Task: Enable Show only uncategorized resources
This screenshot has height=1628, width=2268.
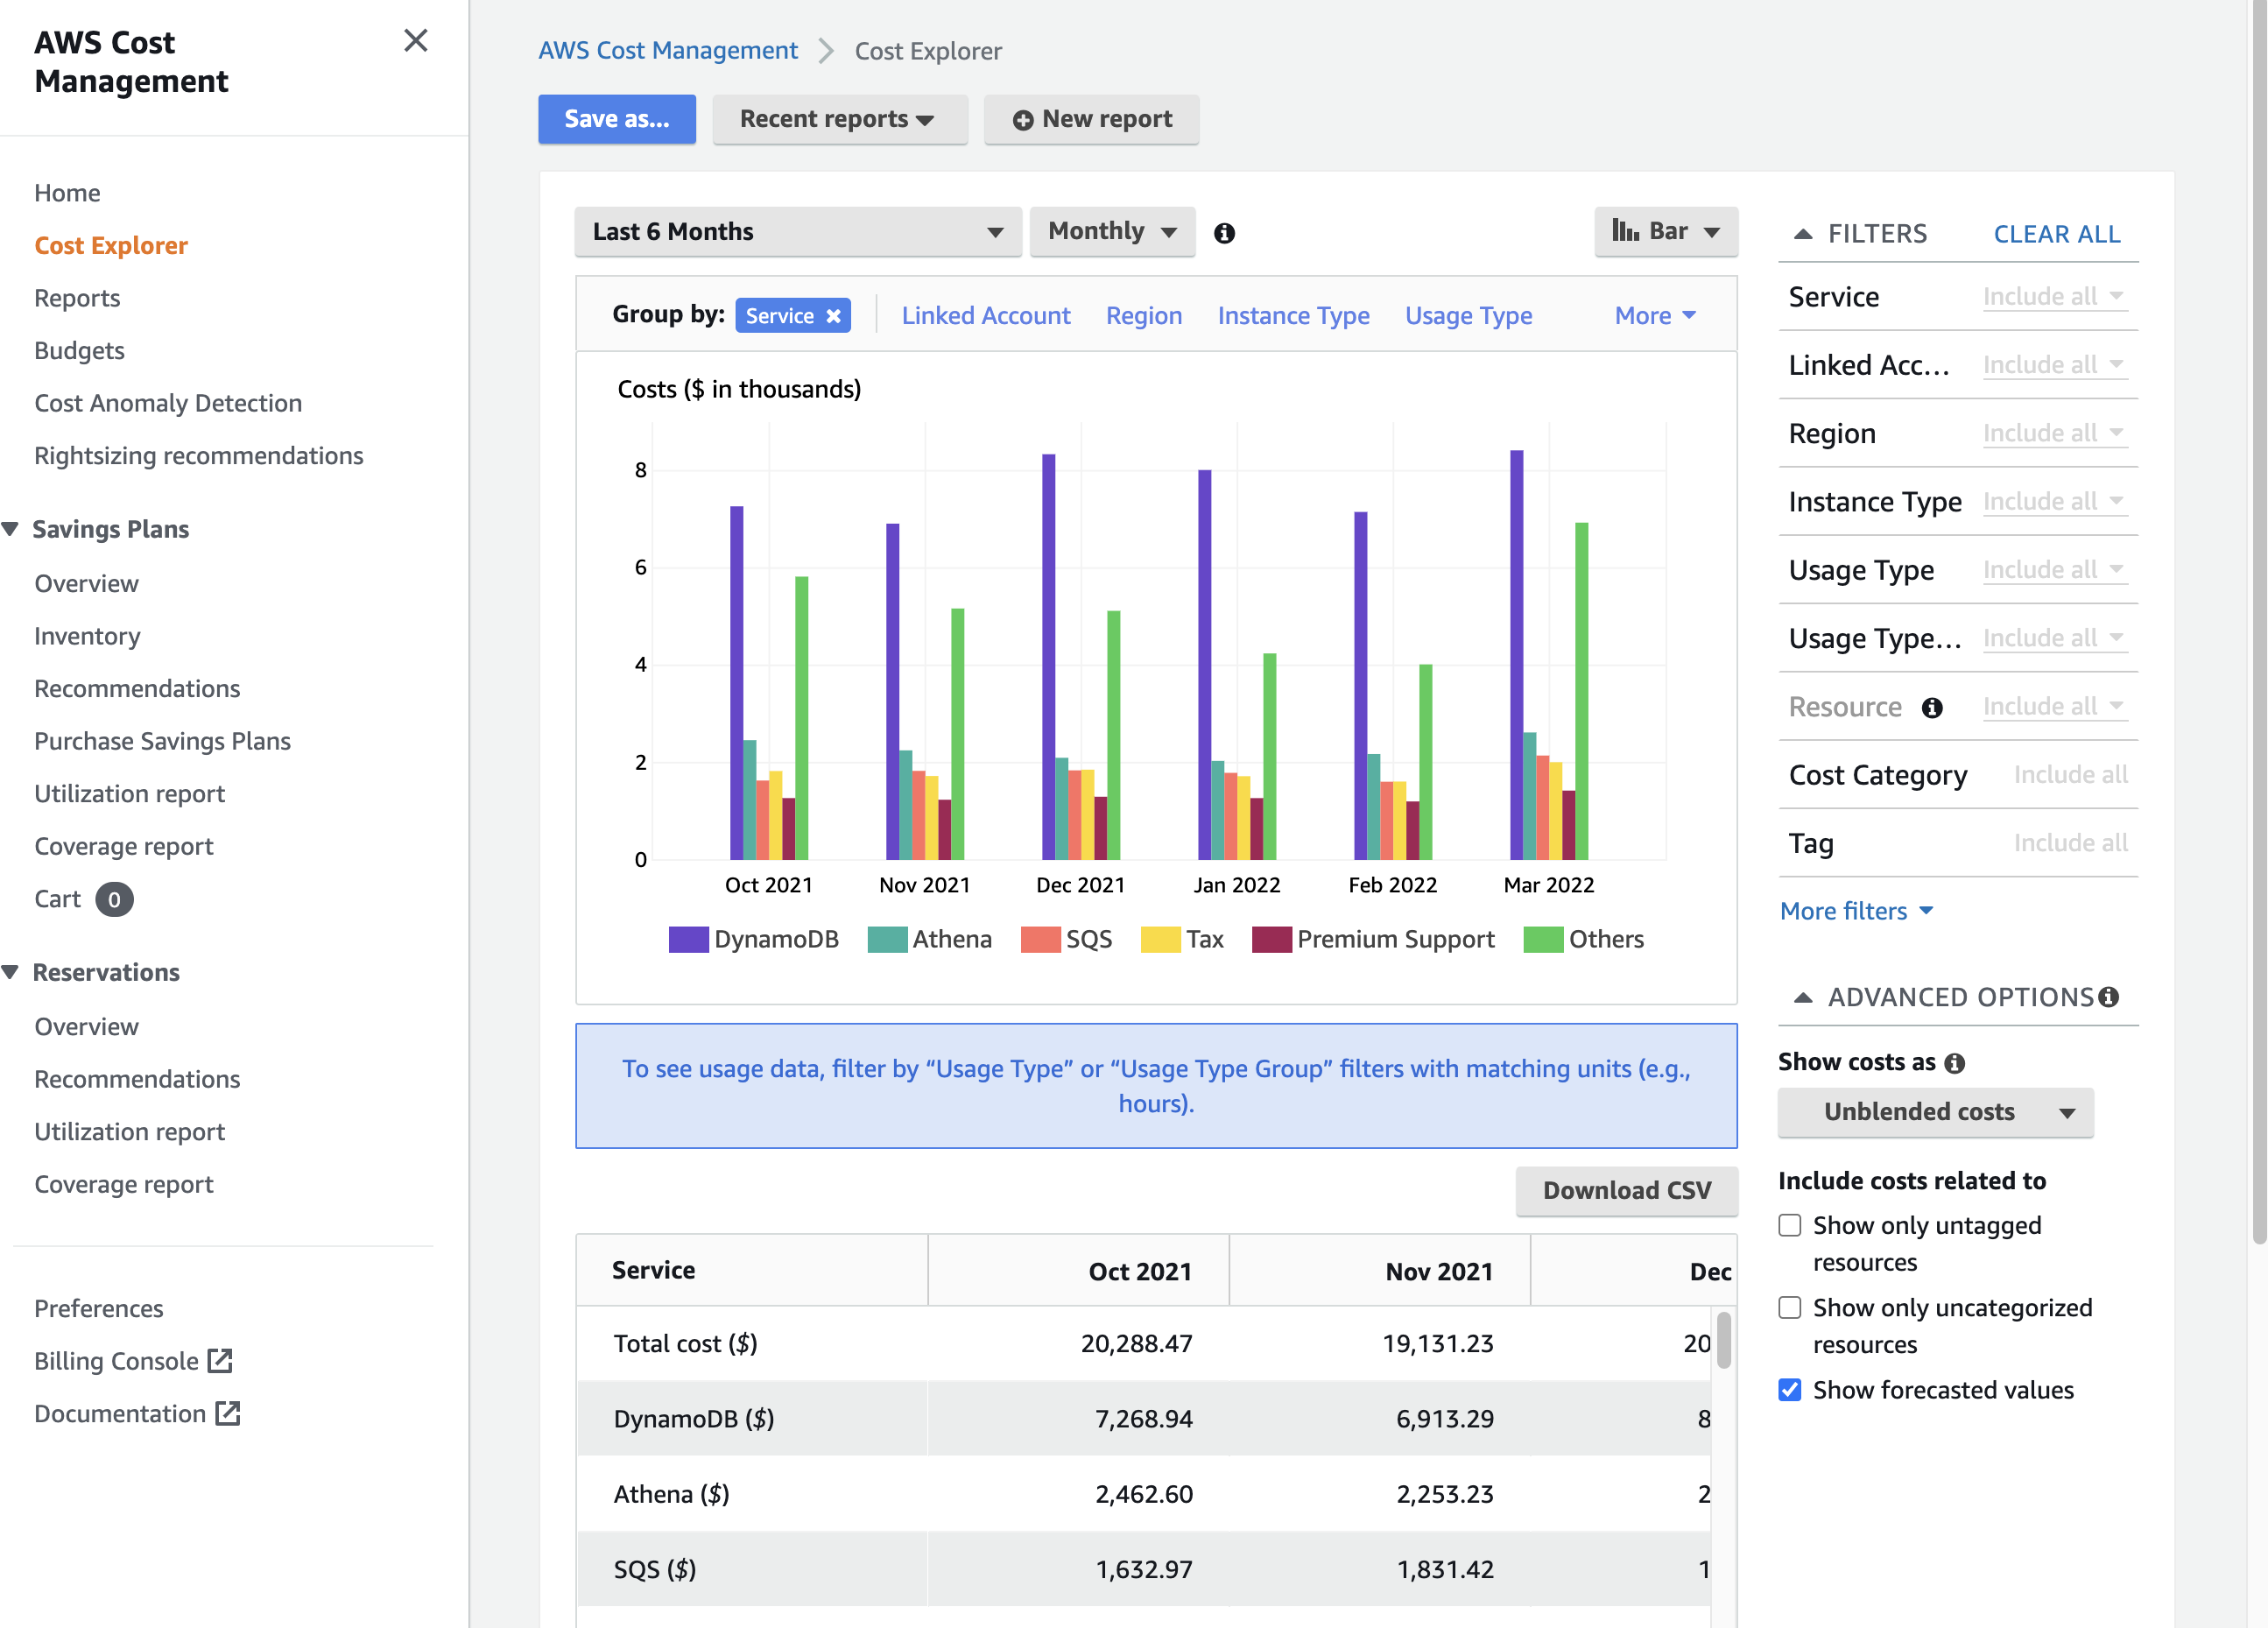Action: 1790,1307
